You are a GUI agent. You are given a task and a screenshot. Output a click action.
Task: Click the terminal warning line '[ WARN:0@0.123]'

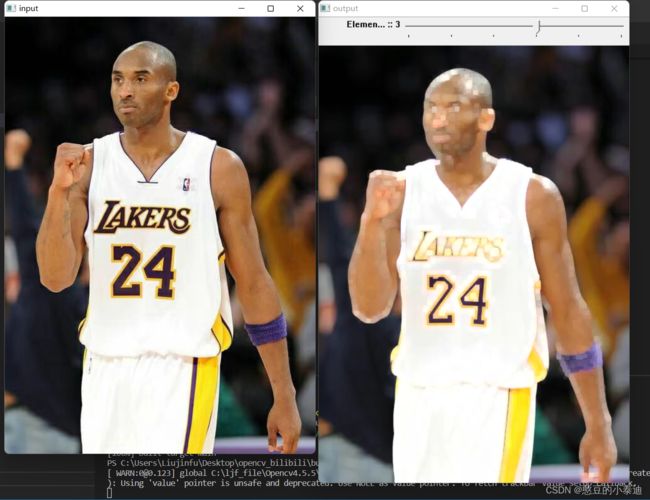point(213,473)
